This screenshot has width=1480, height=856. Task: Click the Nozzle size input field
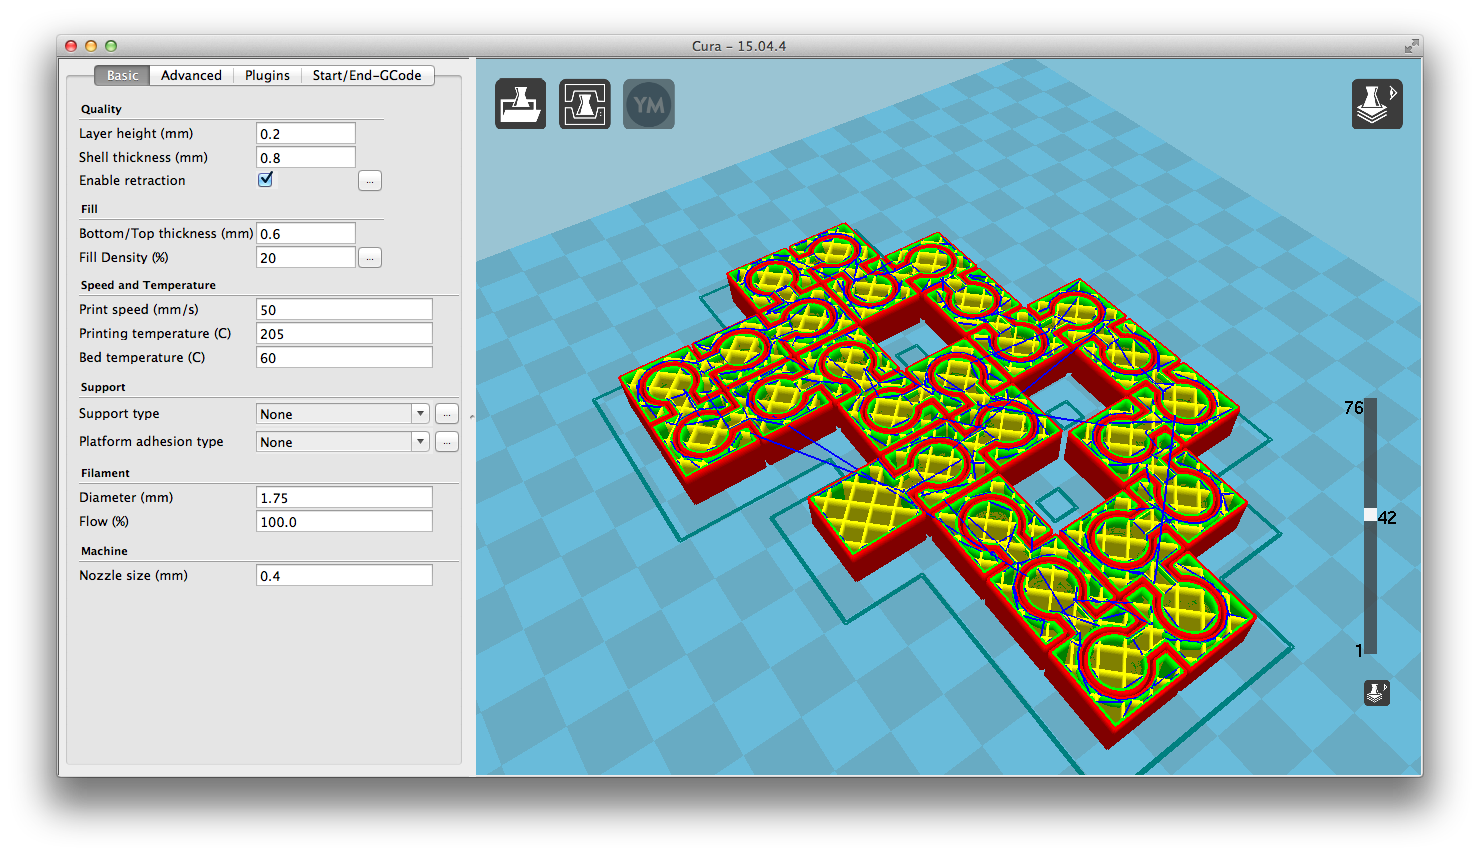tap(345, 576)
